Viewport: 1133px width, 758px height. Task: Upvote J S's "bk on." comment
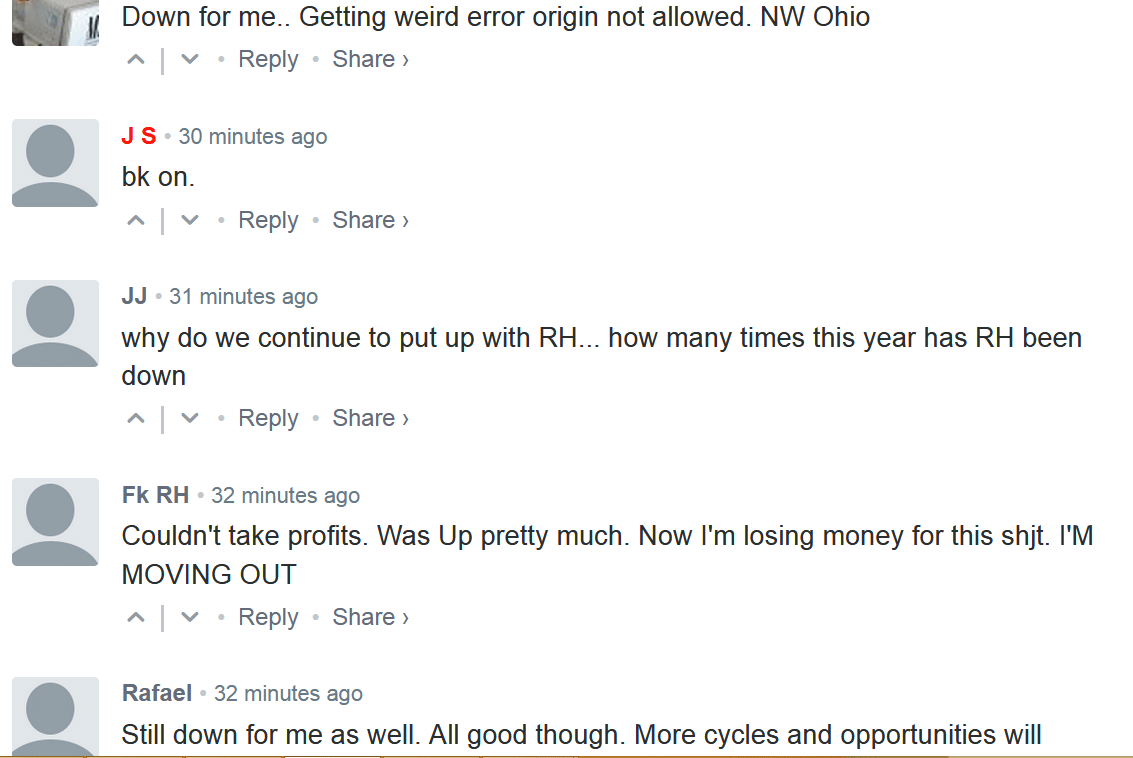click(136, 221)
